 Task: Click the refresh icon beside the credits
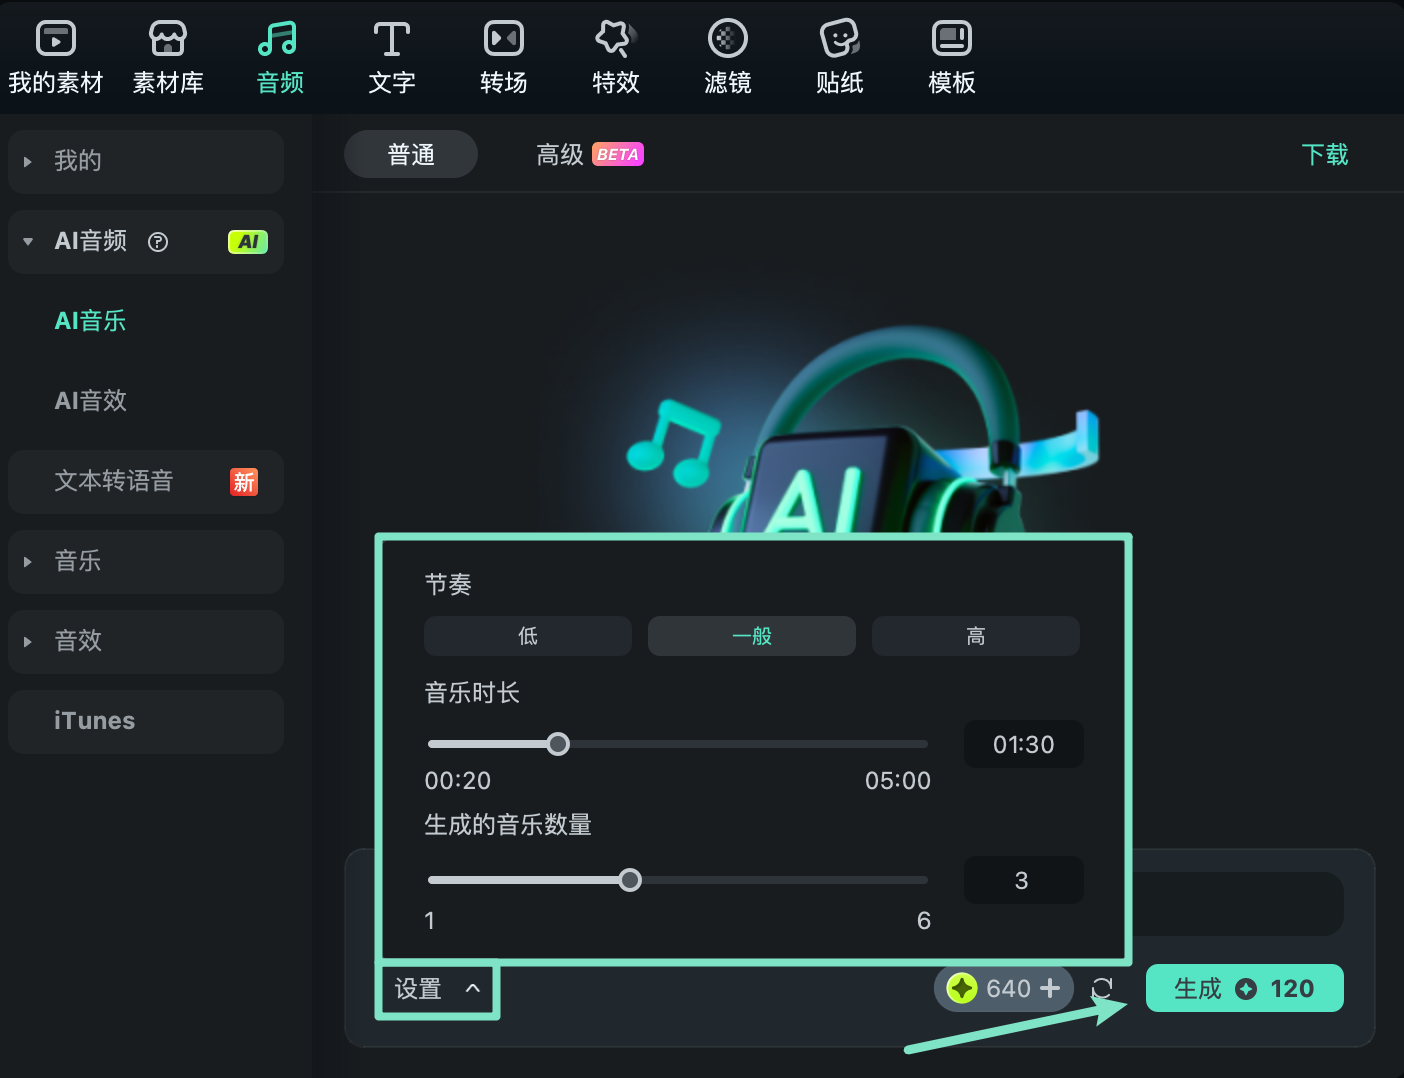[1103, 988]
